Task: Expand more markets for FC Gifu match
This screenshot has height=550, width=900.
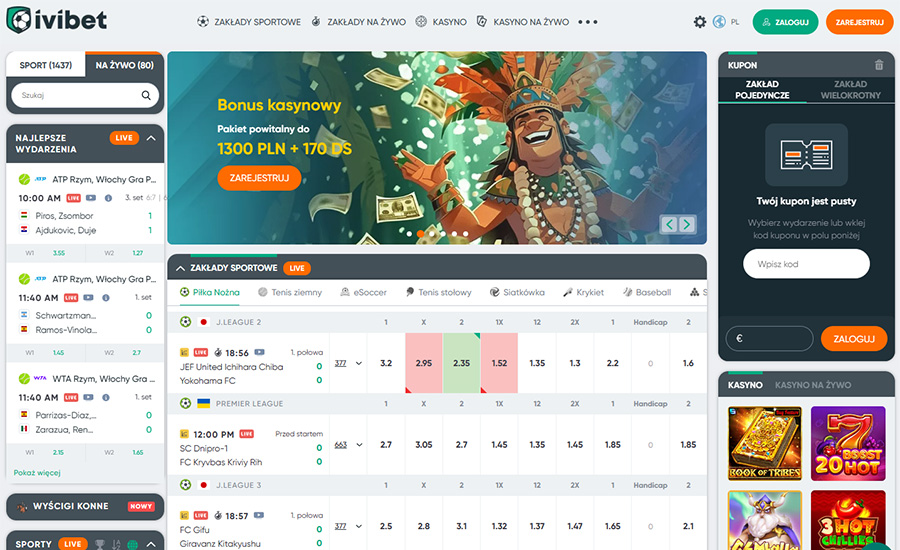Action: pyautogui.click(x=359, y=526)
